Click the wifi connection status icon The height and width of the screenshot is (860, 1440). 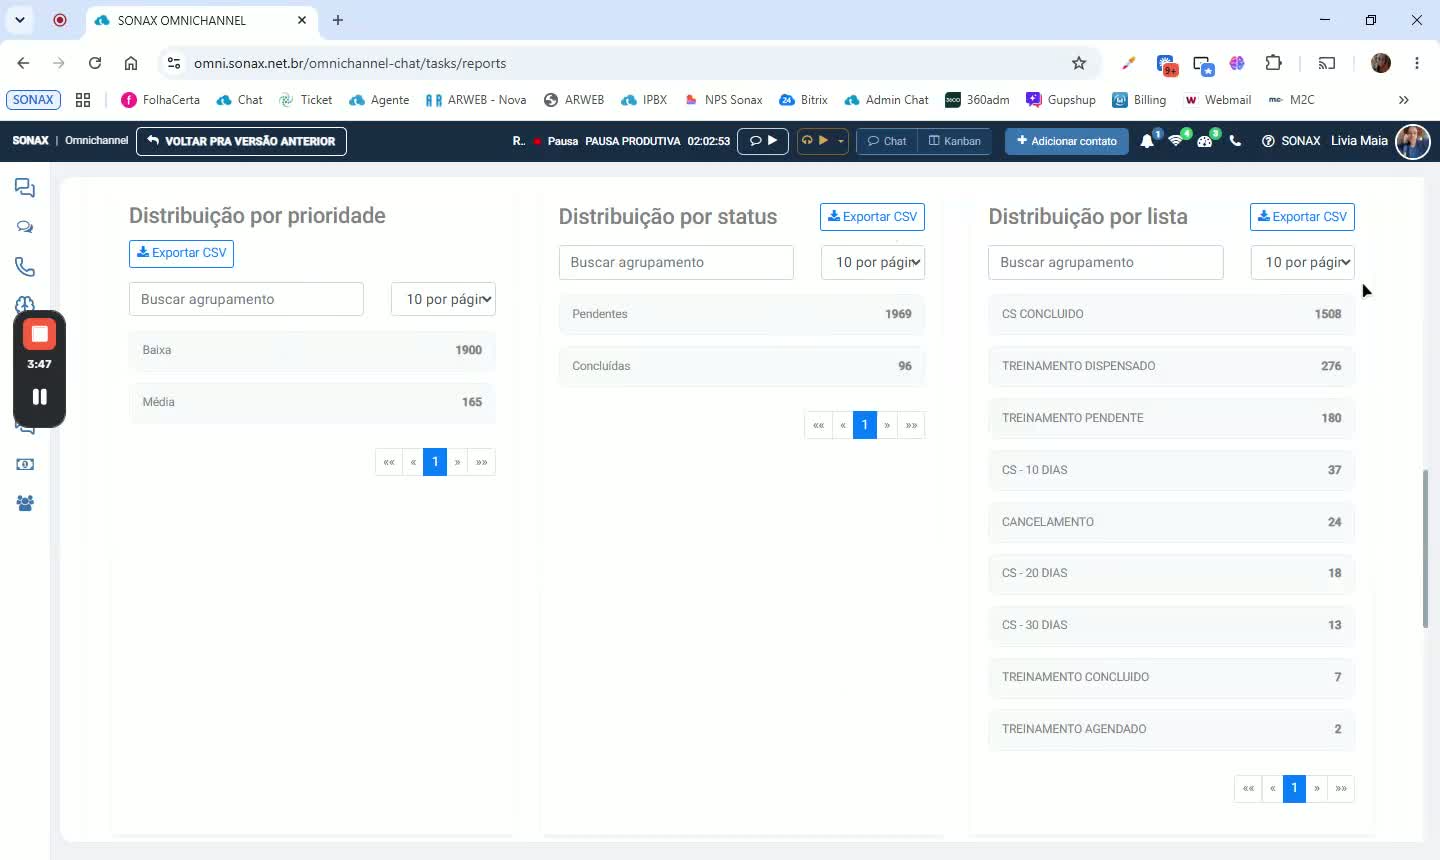(x=1176, y=141)
